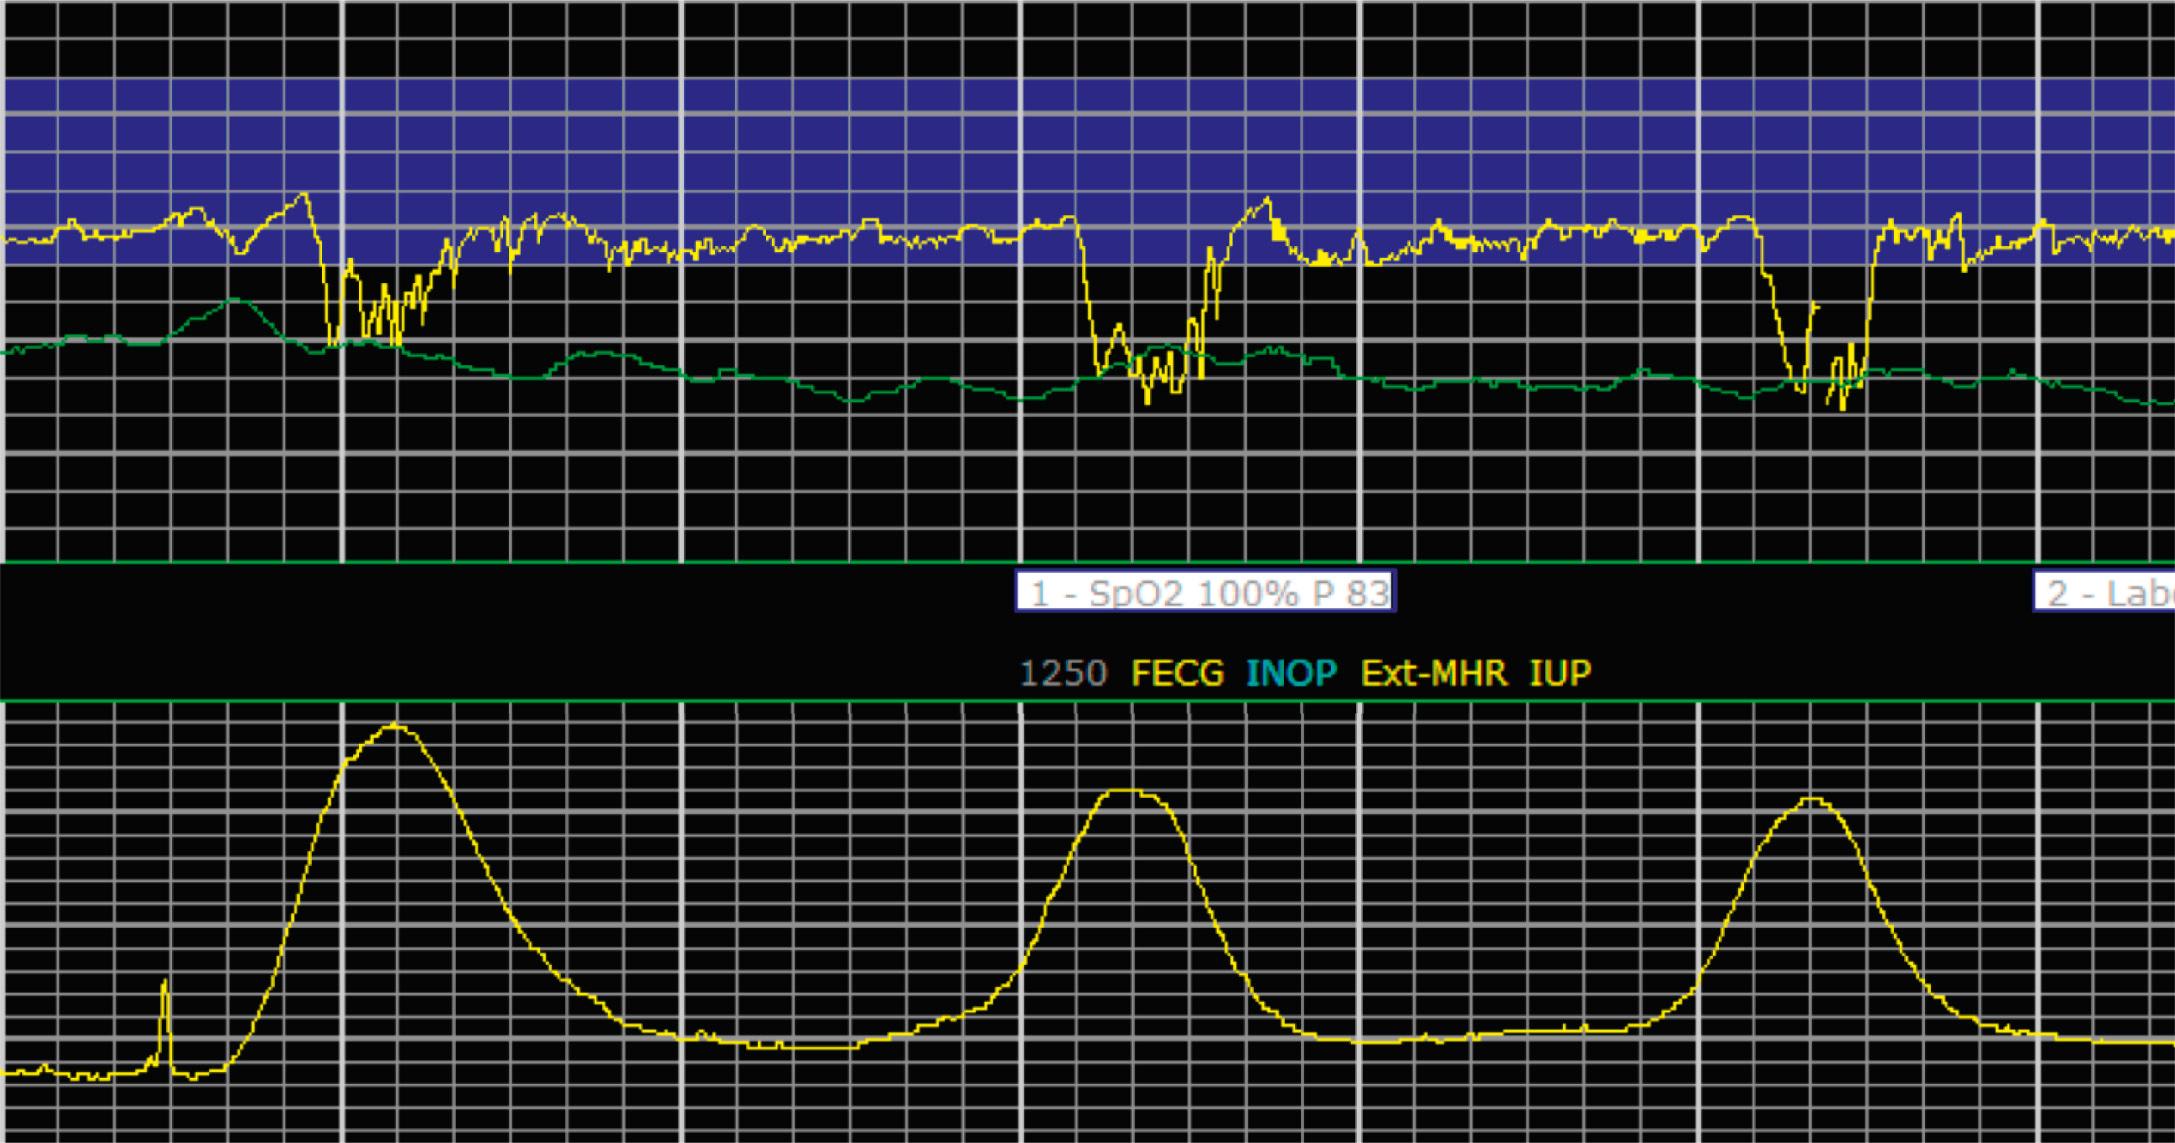Select the FECG channel label
Image resolution: width=2175 pixels, height=1143 pixels.
[1177, 674]
